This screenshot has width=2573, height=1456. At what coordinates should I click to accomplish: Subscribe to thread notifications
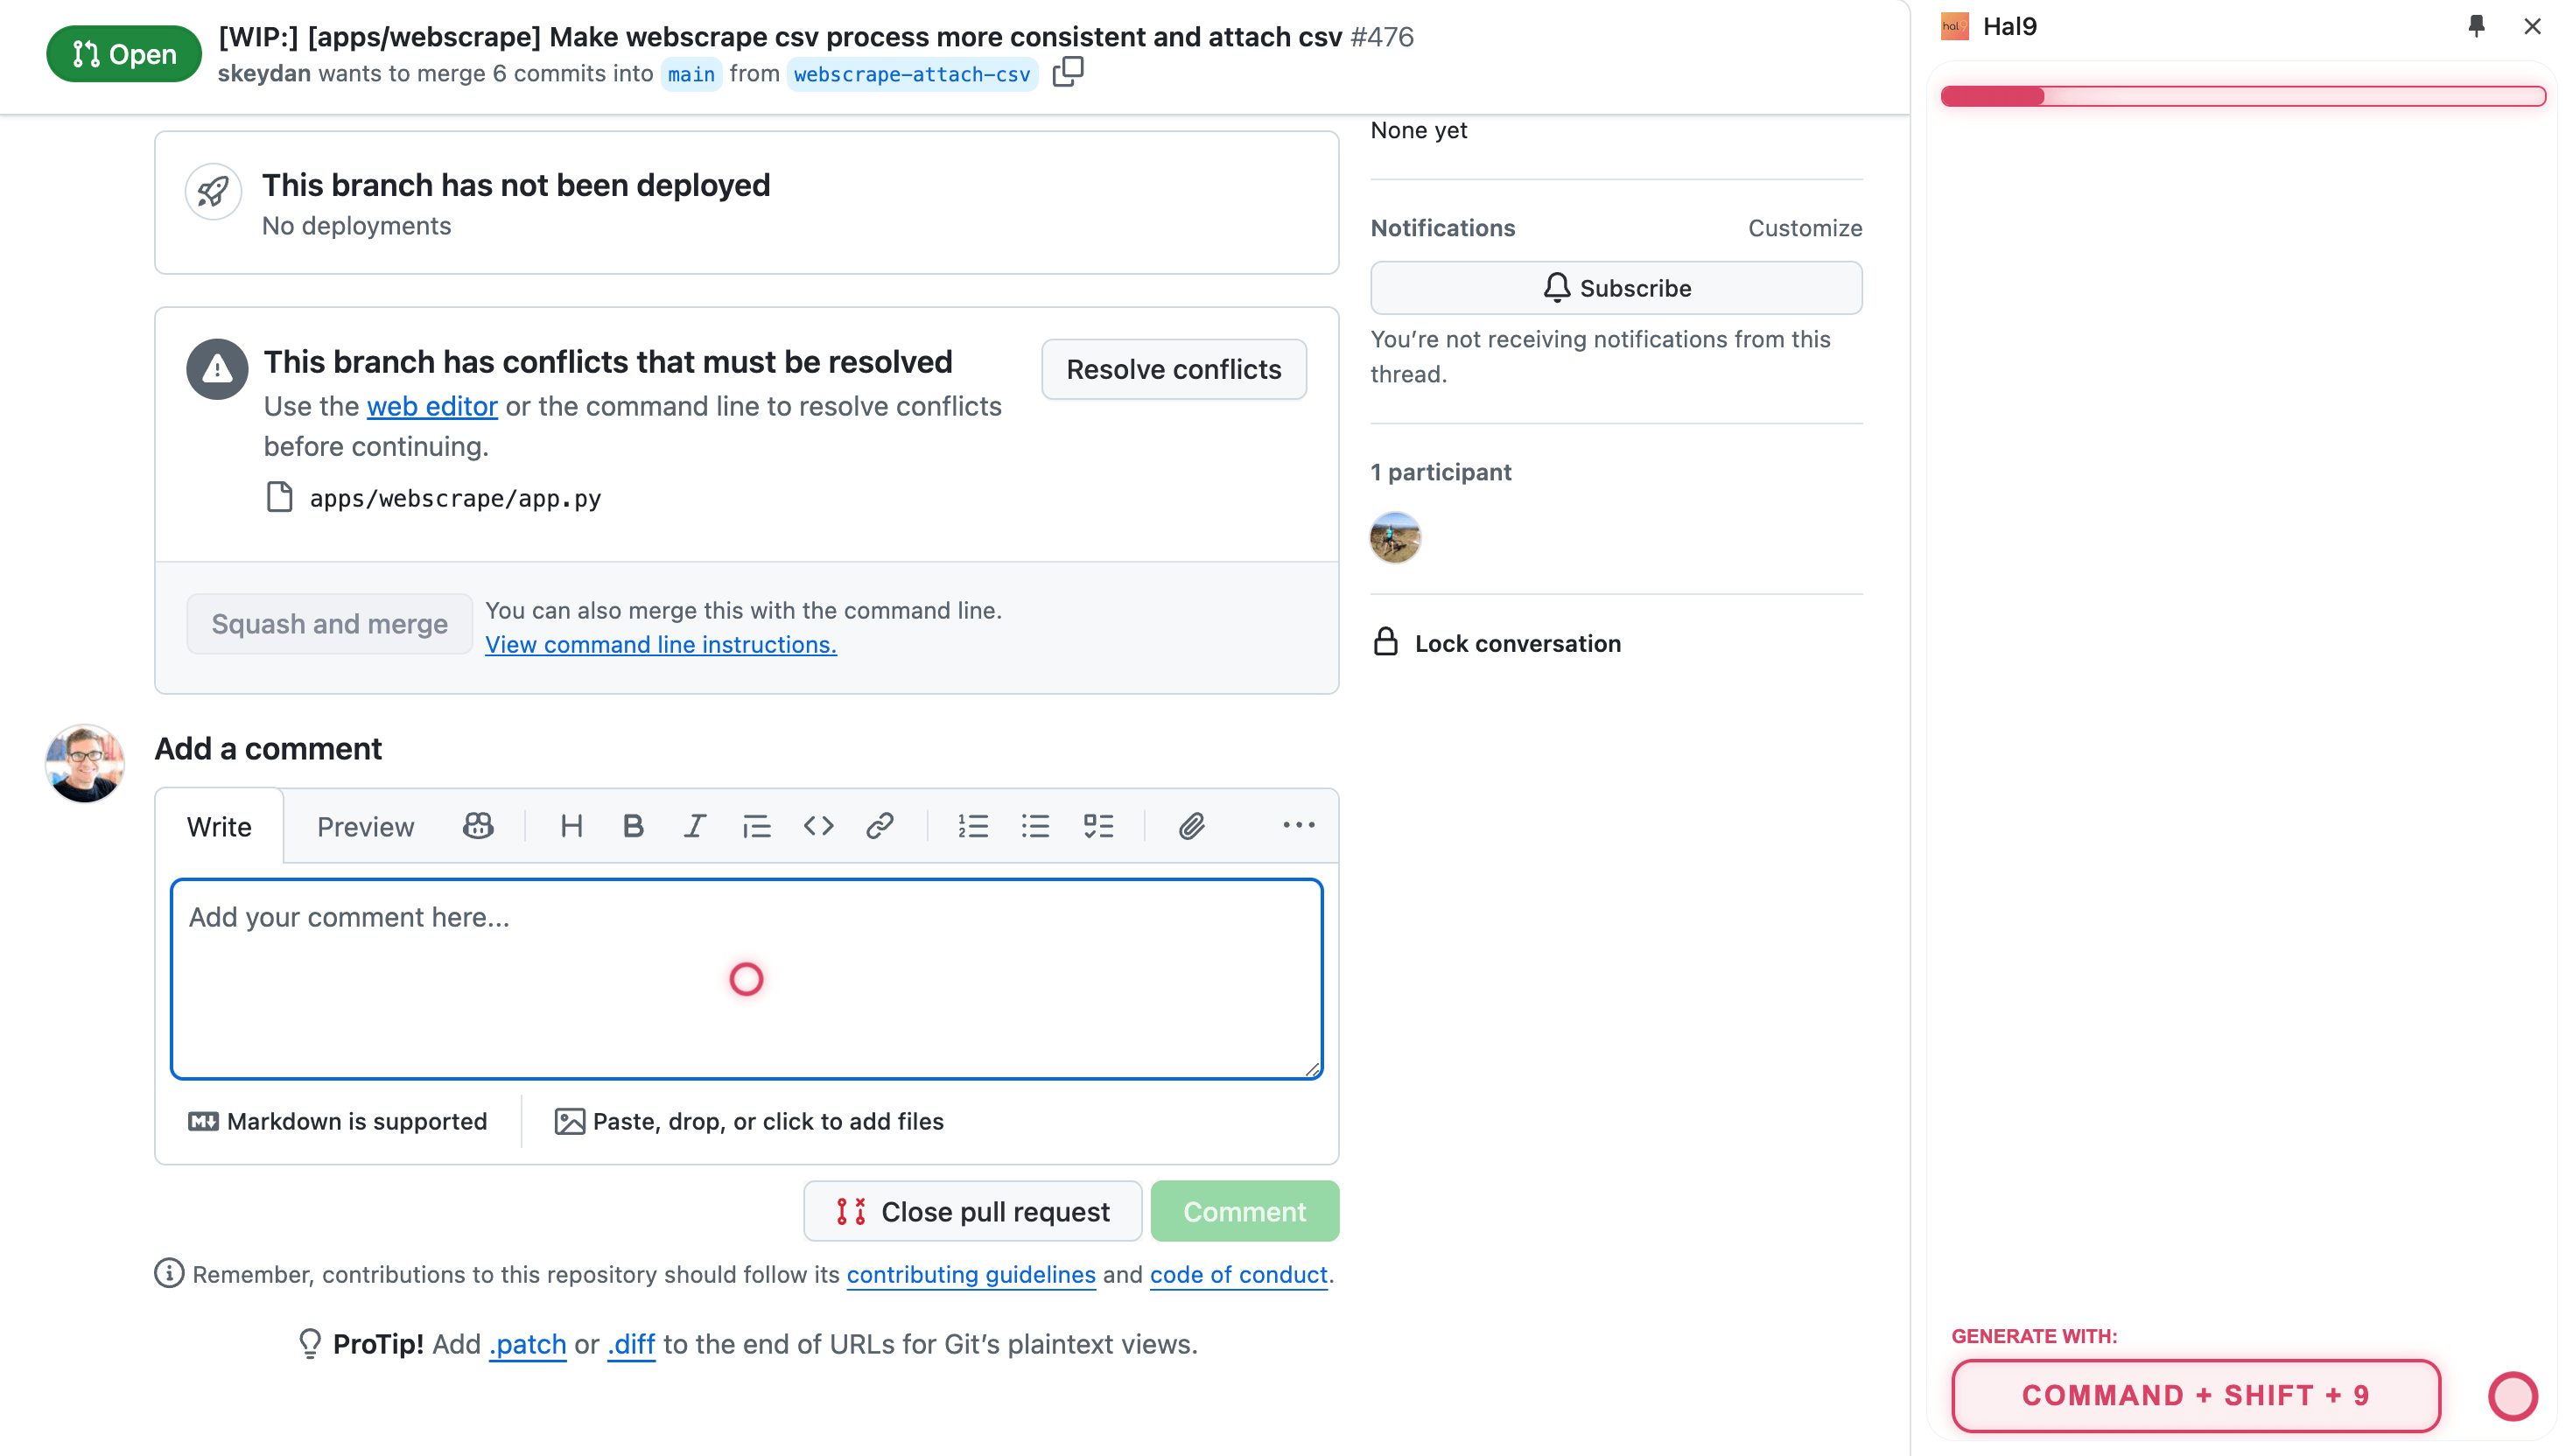(x=1615, y=288)
